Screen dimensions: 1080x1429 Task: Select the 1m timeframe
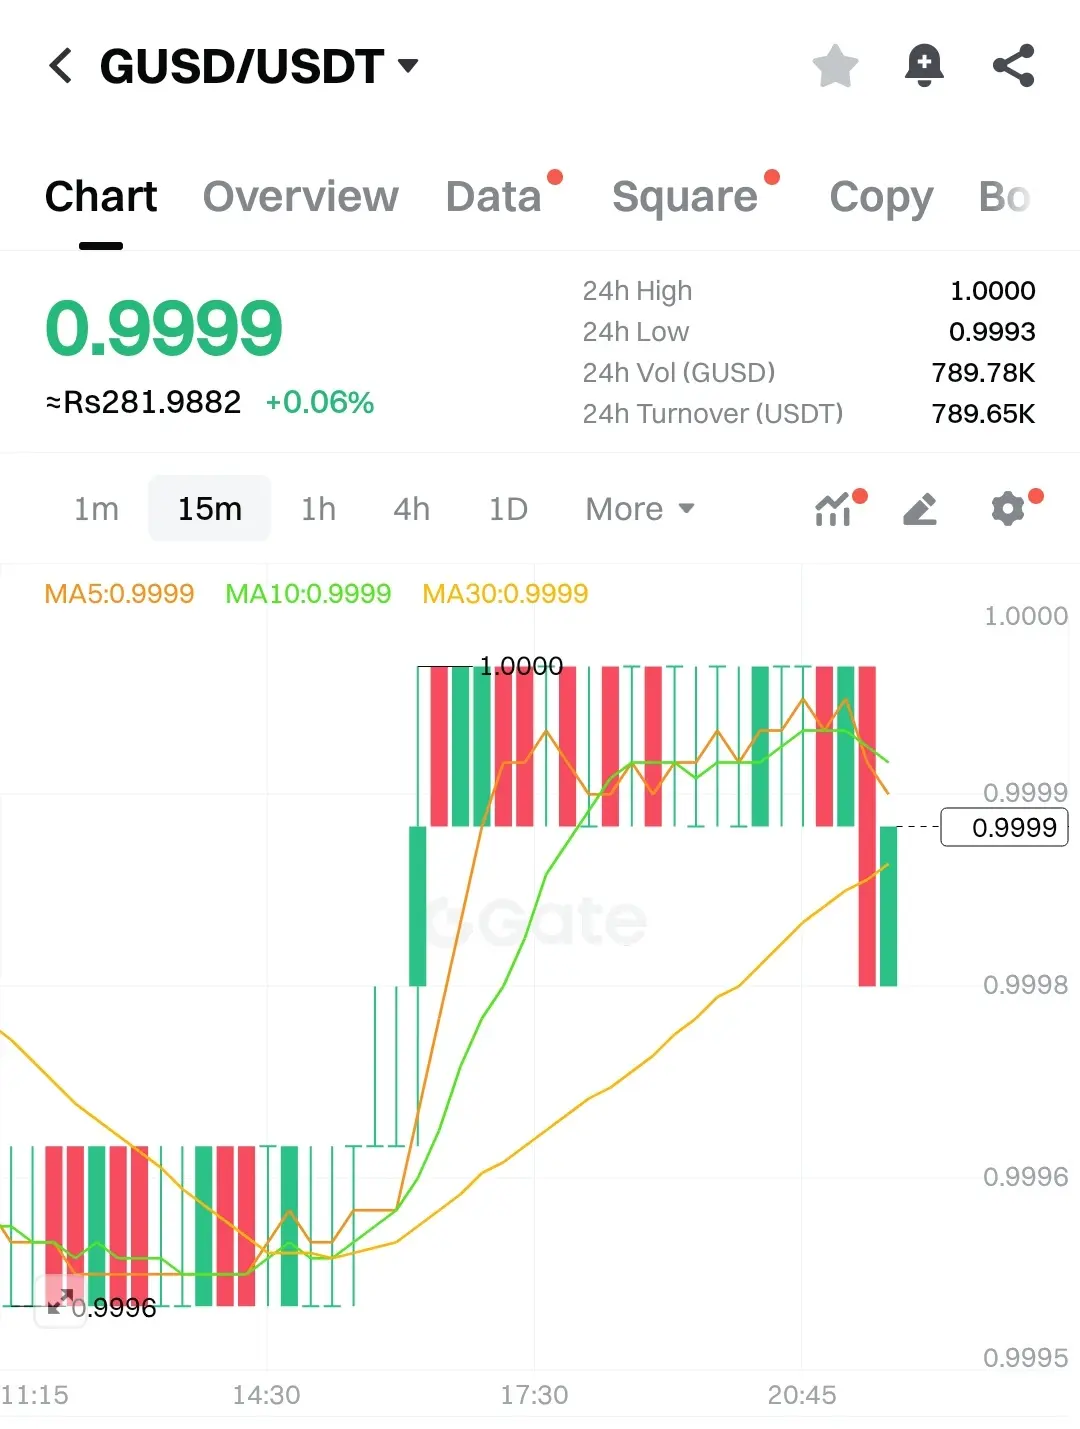click(x=96, y=509)
